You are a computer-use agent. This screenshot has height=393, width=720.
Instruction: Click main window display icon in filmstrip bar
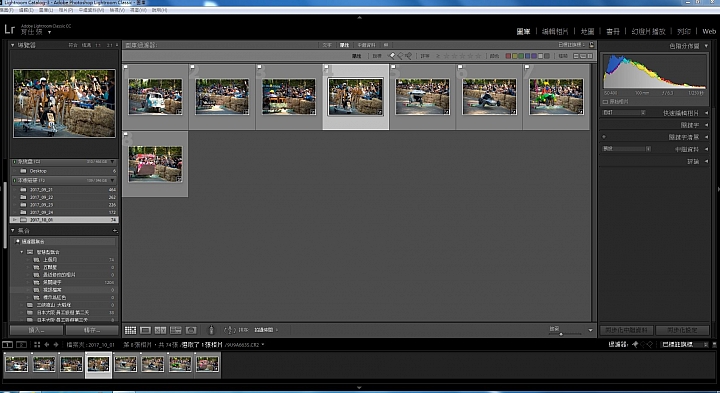tap(7, 344)
